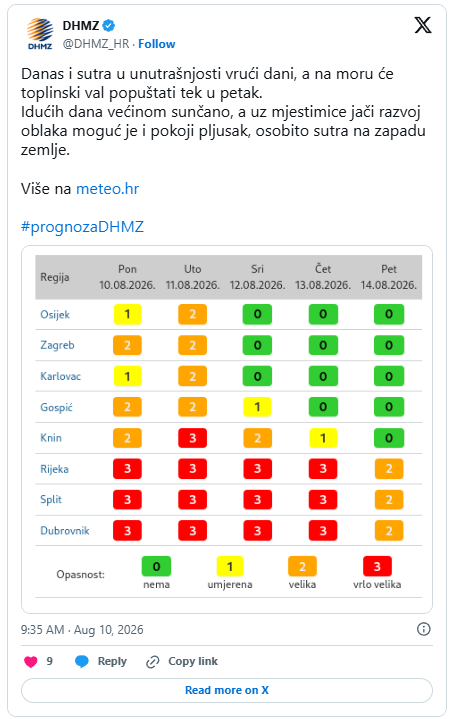Follow the DHMZ_HR account
455x719 pixels.
(x=157, y=44)
